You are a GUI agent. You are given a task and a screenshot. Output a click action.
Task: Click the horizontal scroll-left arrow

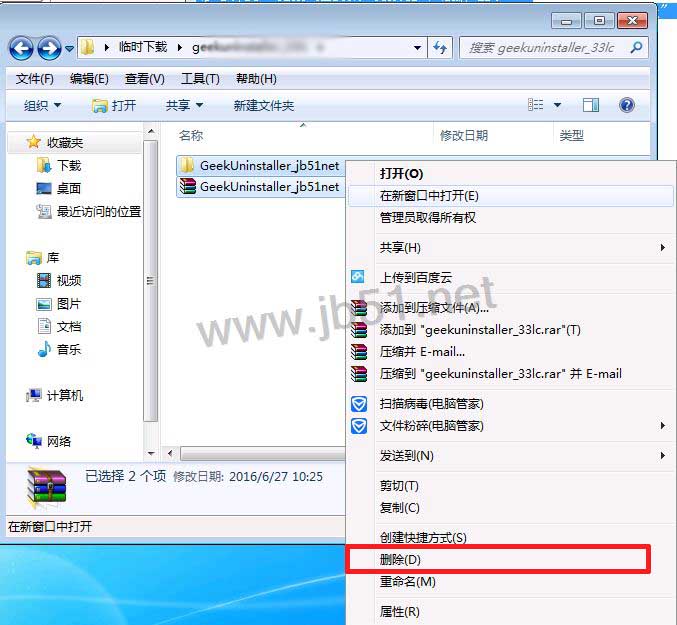tap(170, 454)
